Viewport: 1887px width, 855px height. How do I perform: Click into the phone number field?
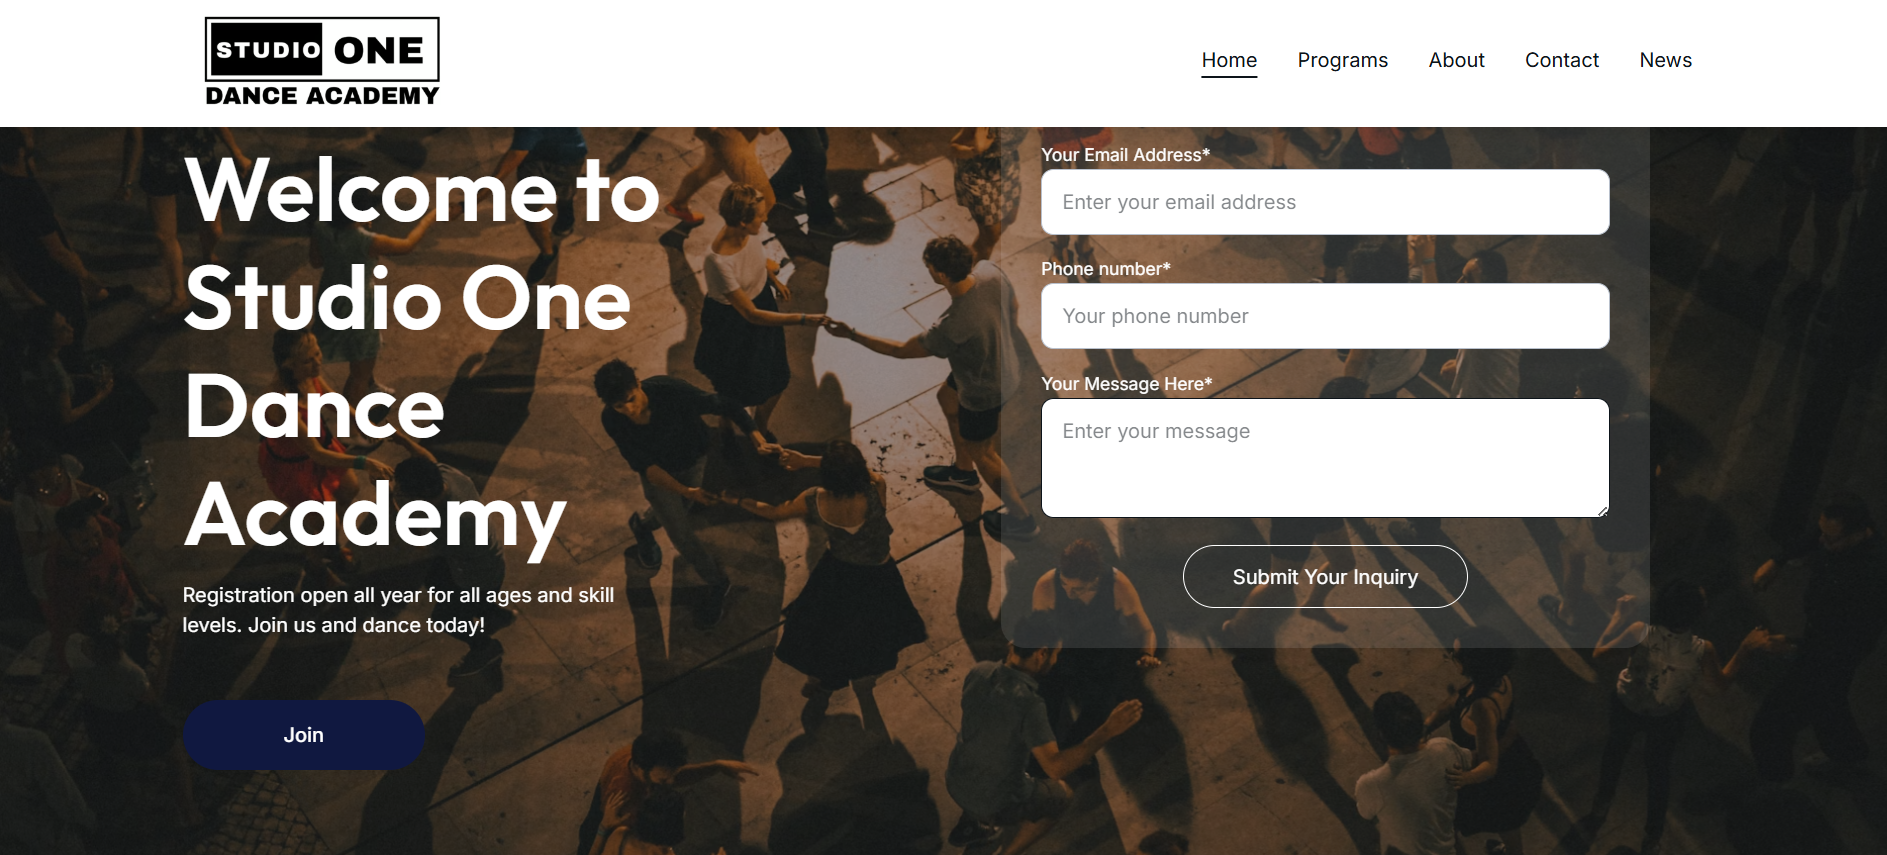click(1325, 316)
